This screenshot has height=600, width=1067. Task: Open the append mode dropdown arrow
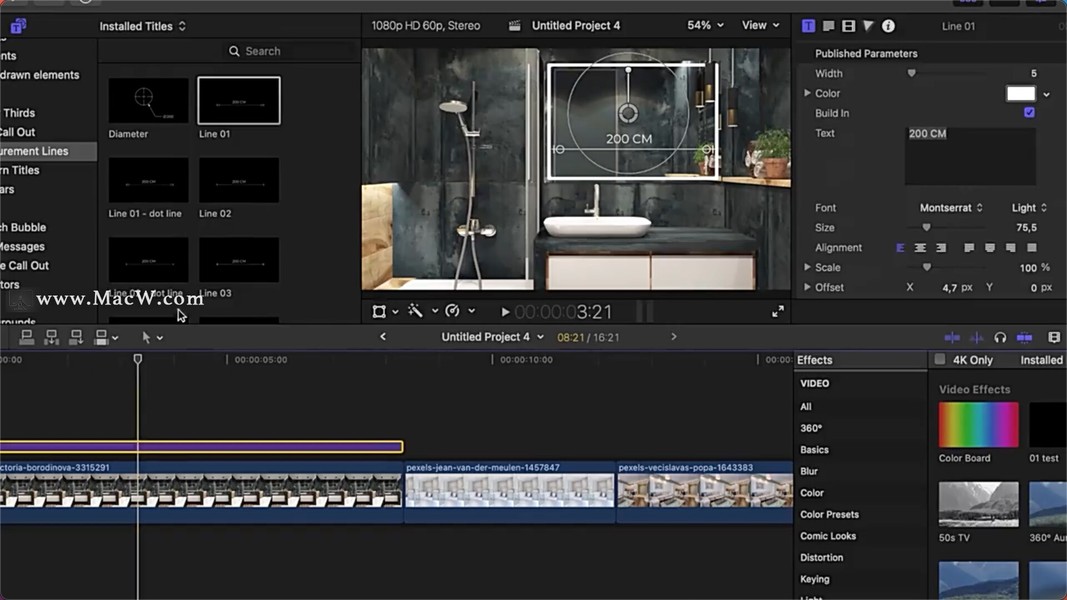coord(115,337)
